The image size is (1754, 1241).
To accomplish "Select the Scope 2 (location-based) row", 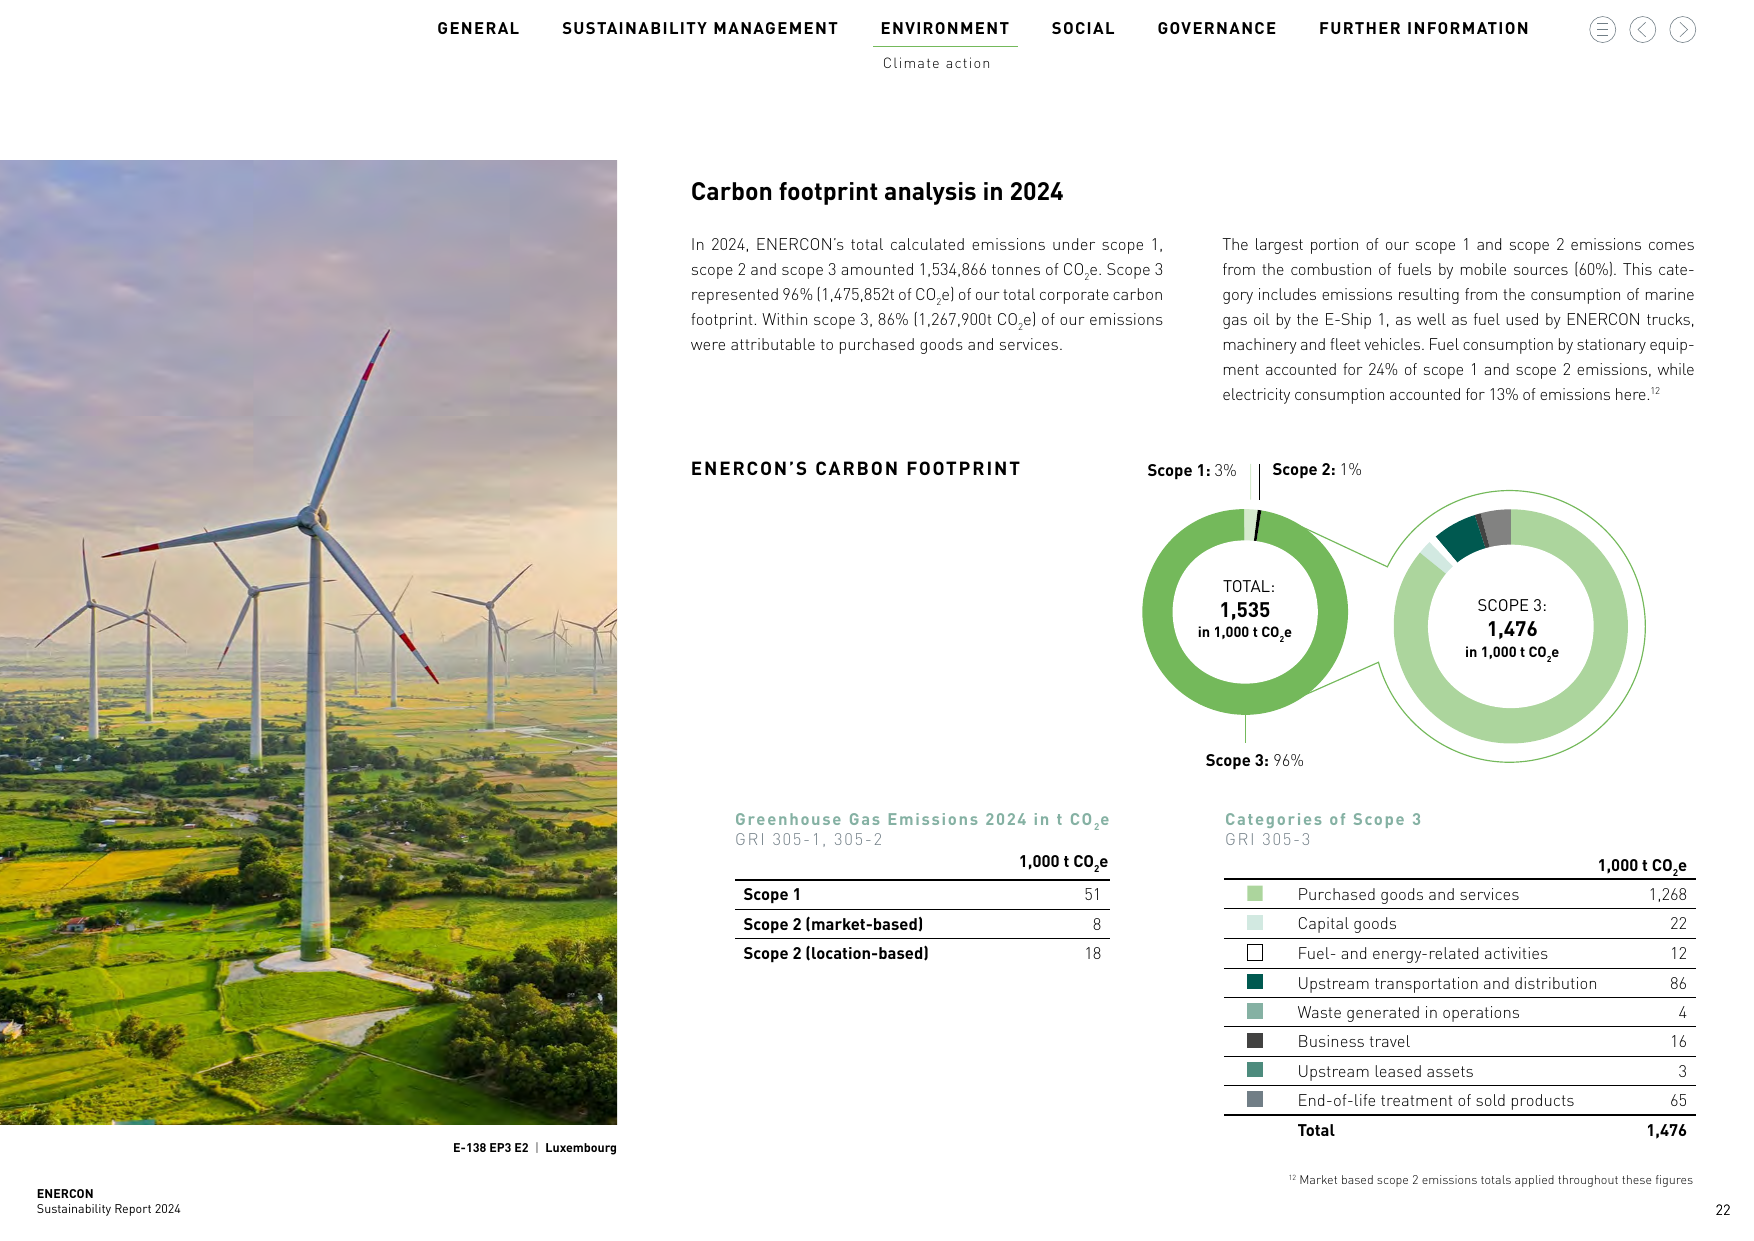I will 922,954.
